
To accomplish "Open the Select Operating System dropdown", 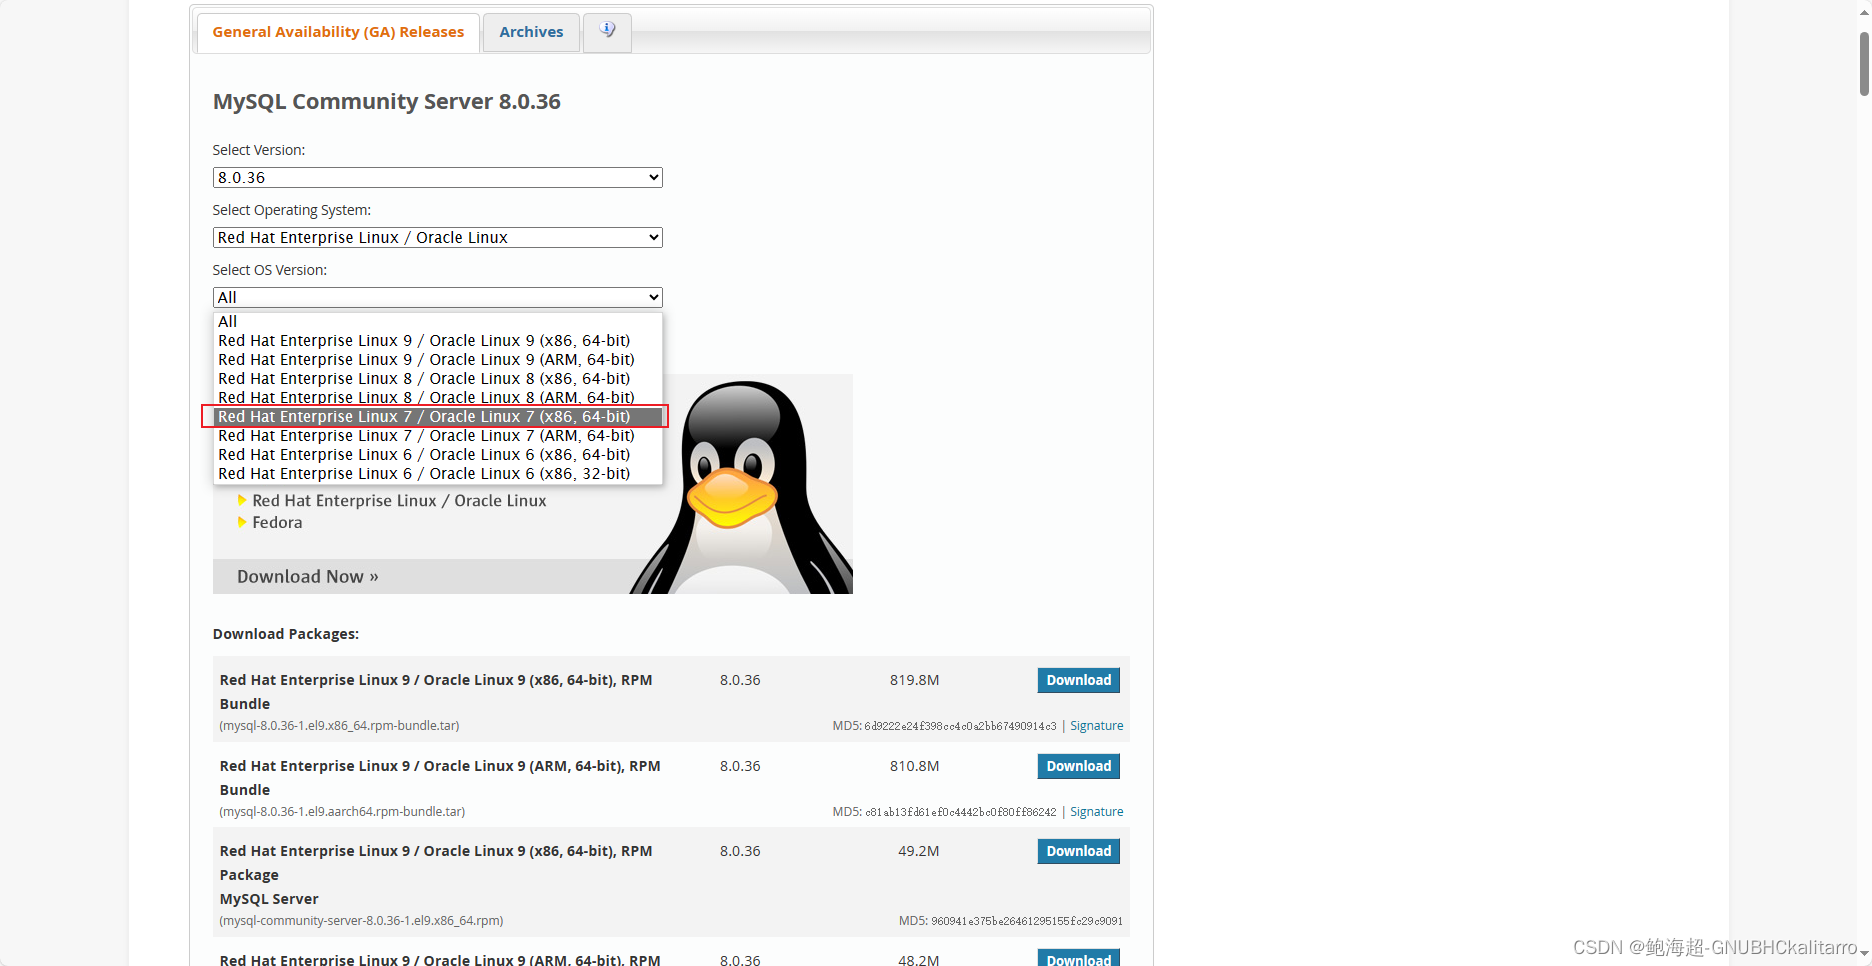I will click(437, 237).
